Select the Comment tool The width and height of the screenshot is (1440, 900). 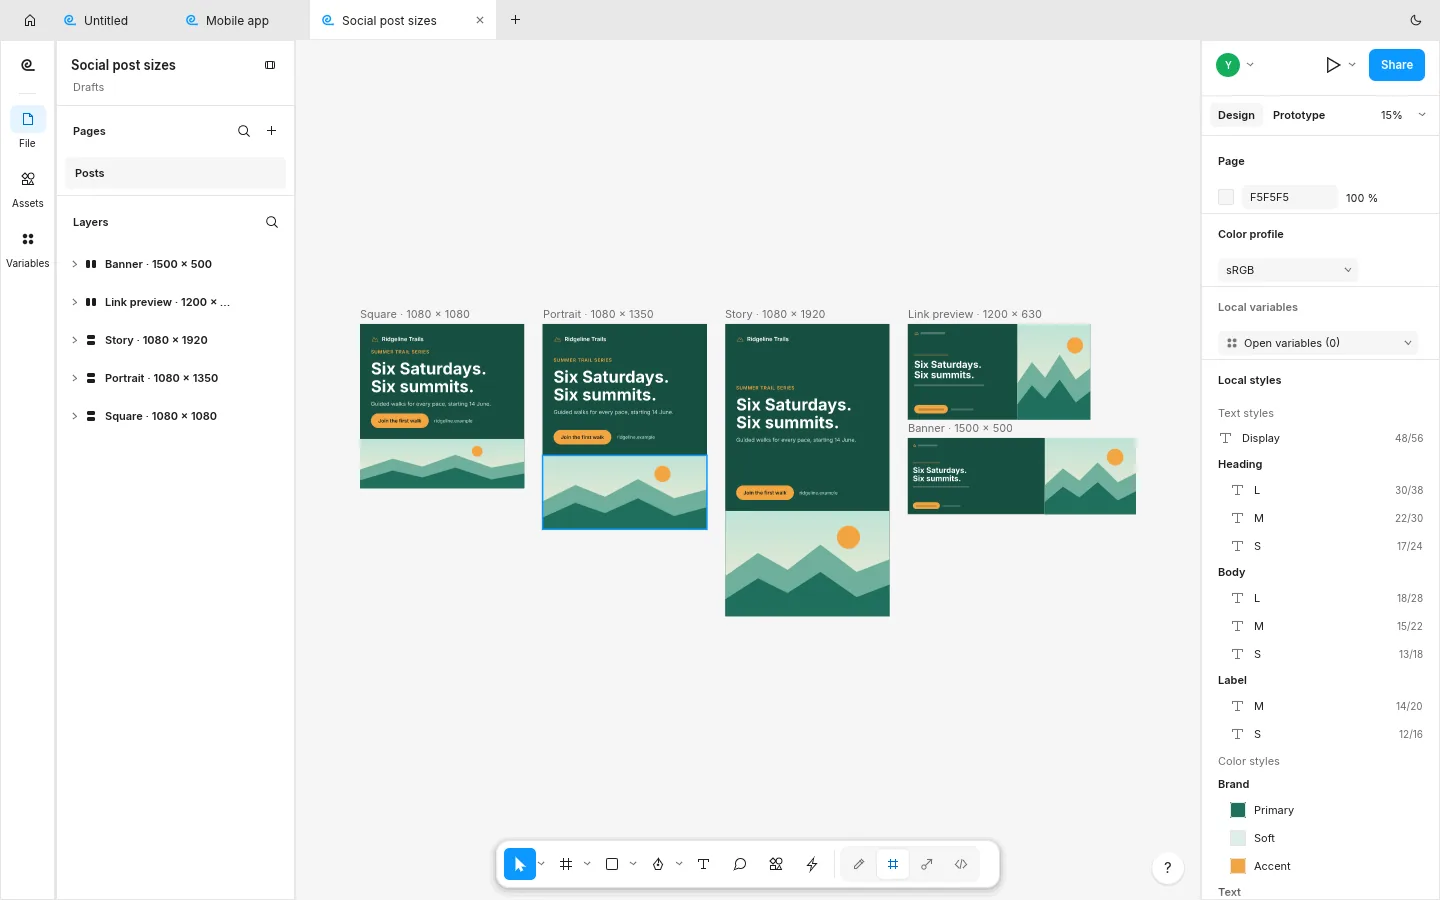(740, 864)
